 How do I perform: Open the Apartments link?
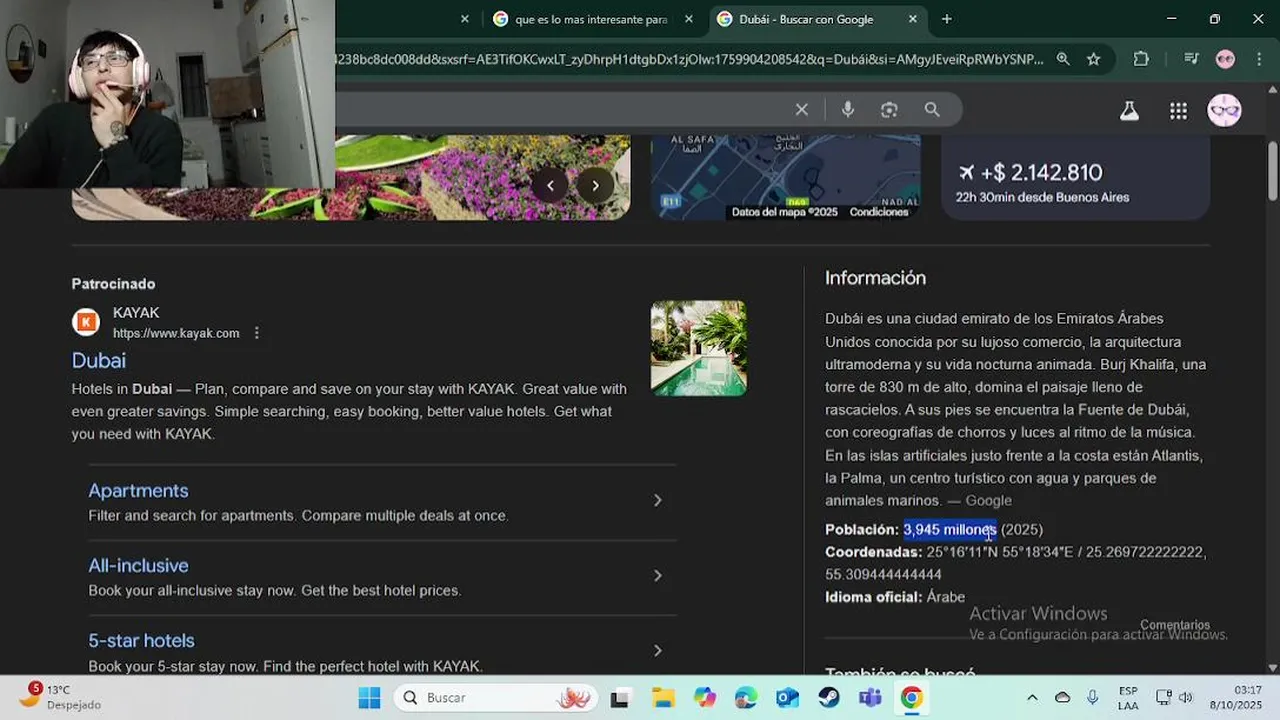pyautogui.click(x=138, y=491)
